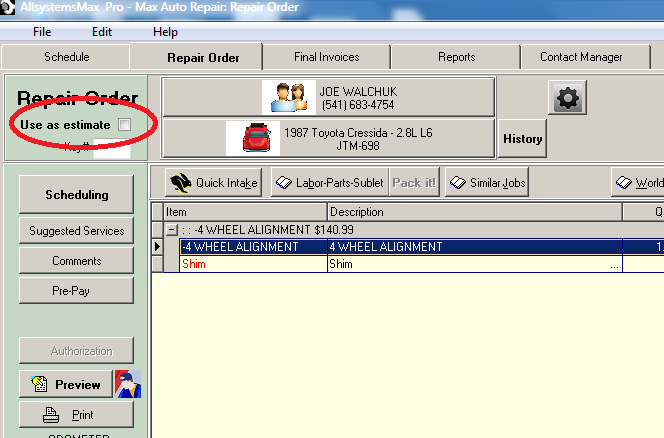Open the File menu
The width and height of the screenshot is (664, 438).
[42, 32]
